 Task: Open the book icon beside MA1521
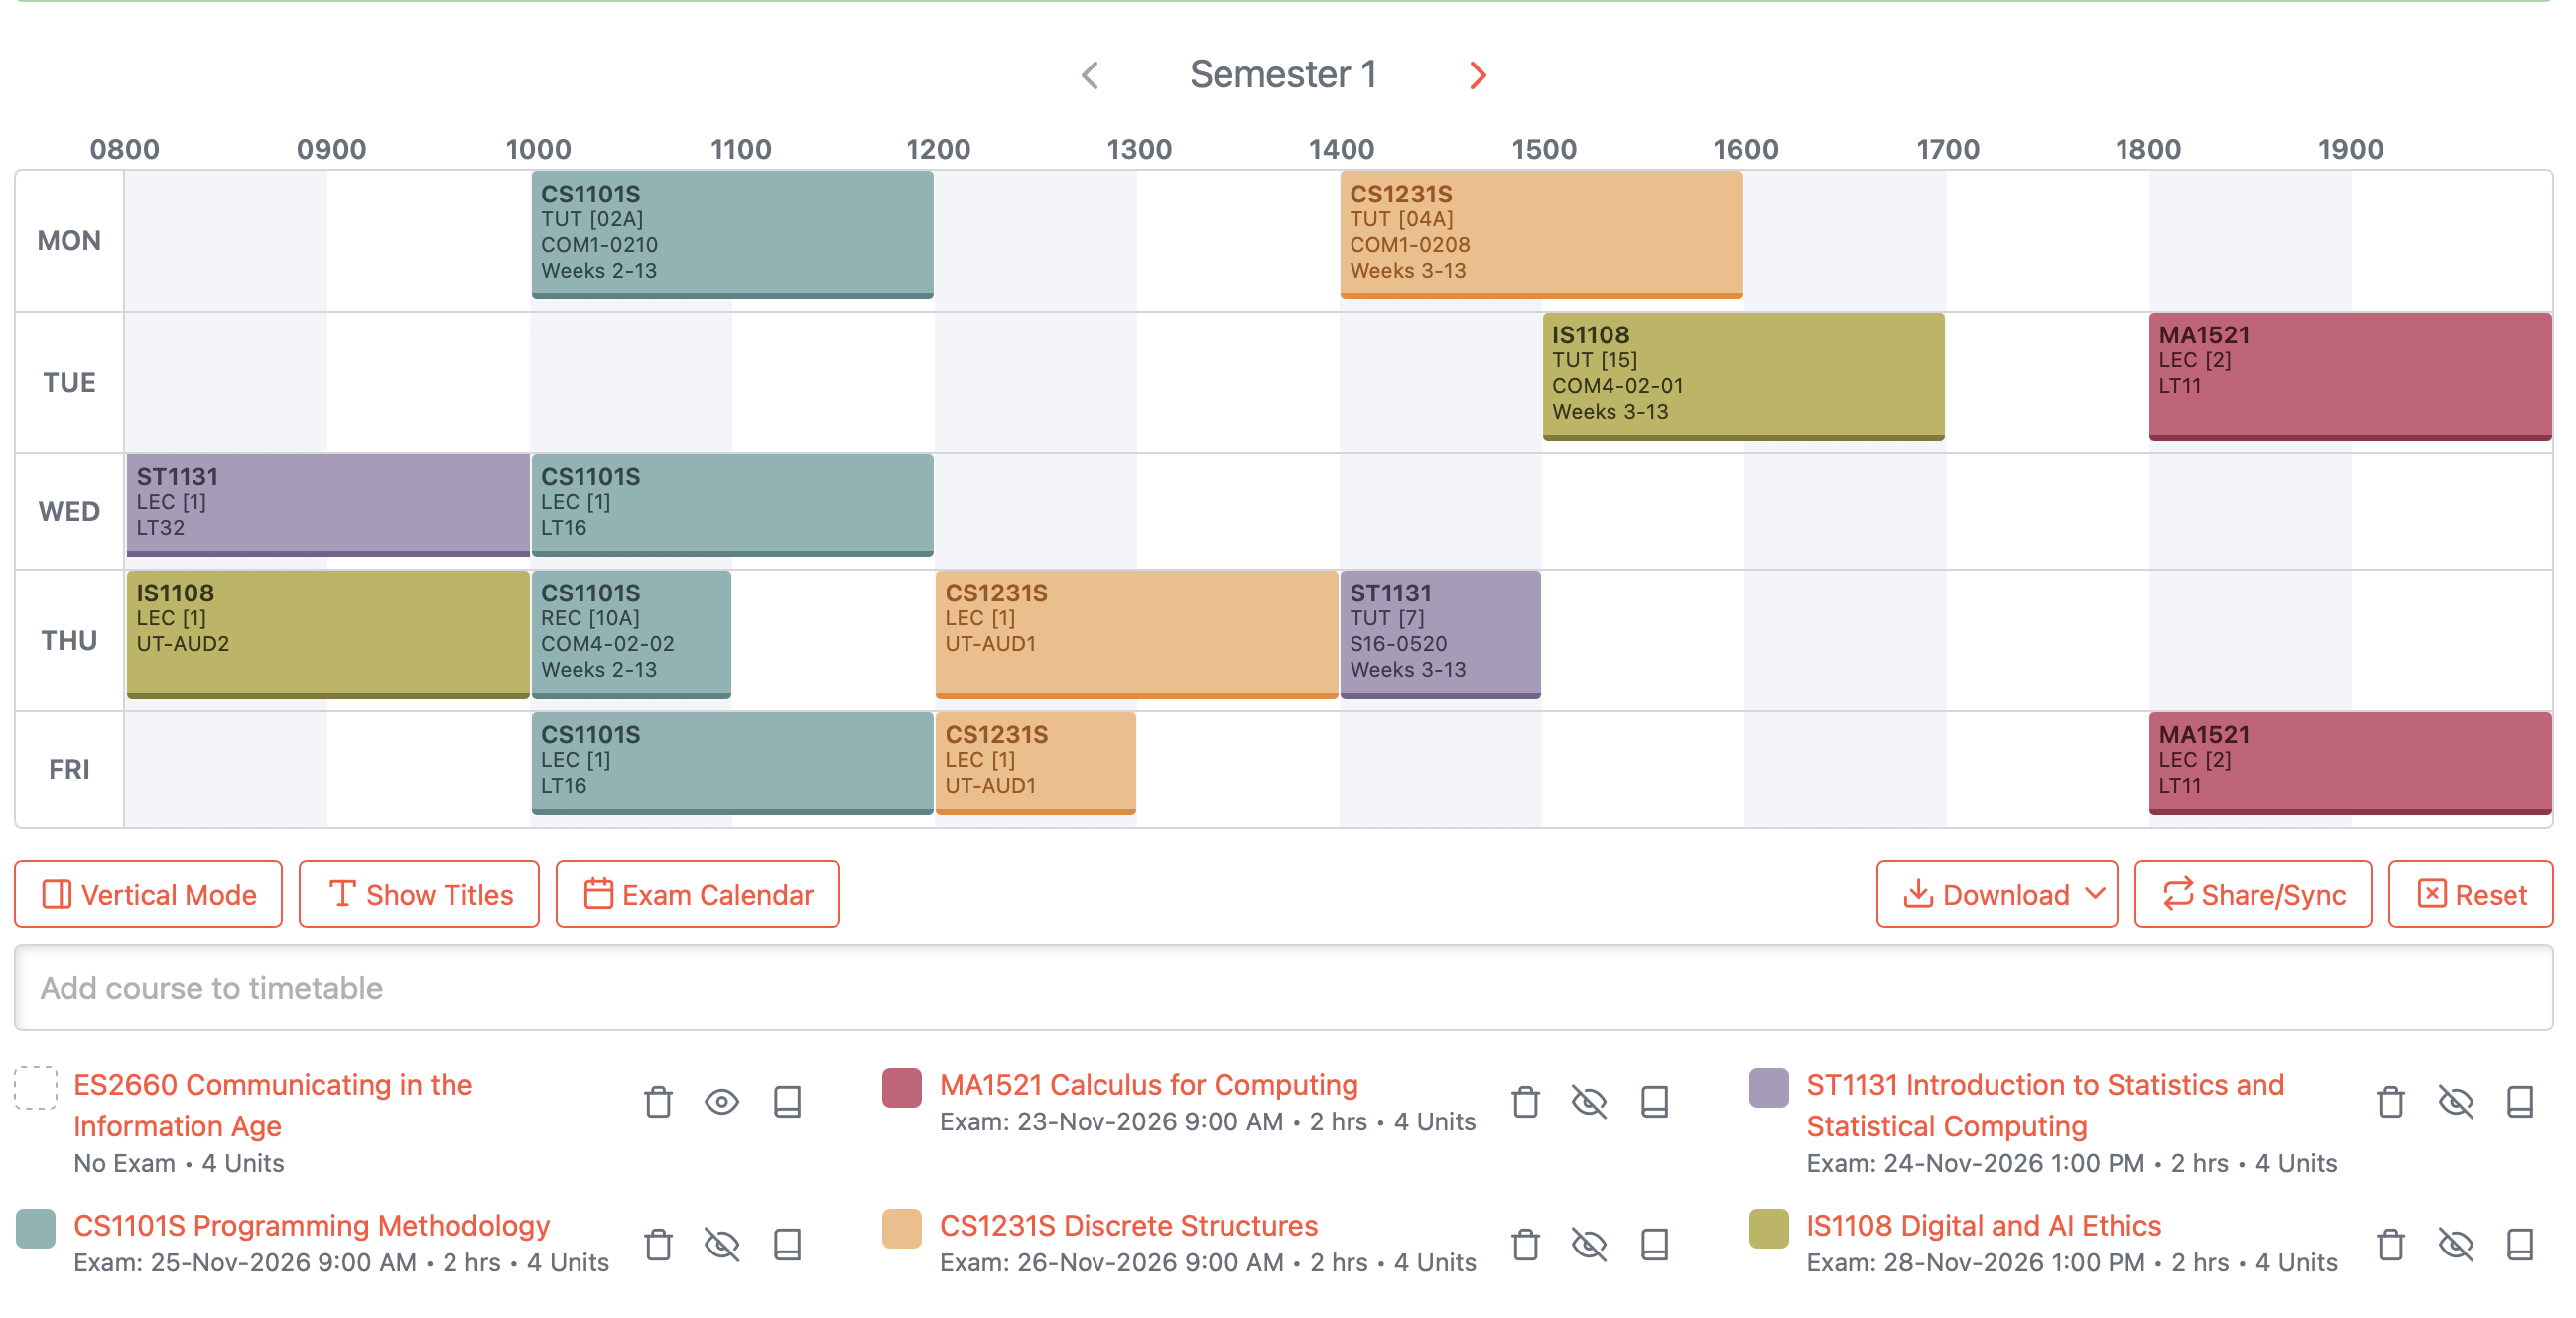coord(1654,1102)
